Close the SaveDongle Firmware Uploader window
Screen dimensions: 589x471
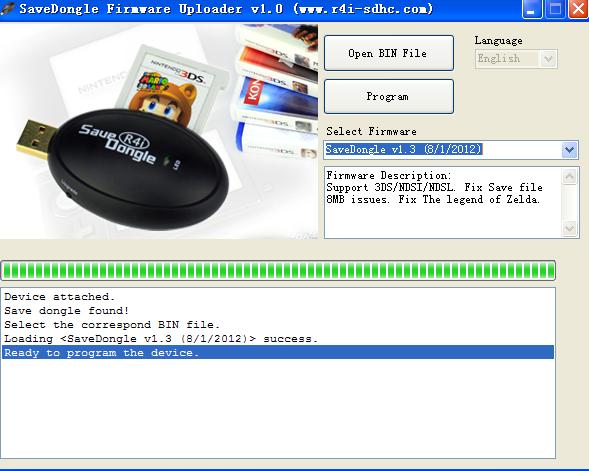[578, 9]
